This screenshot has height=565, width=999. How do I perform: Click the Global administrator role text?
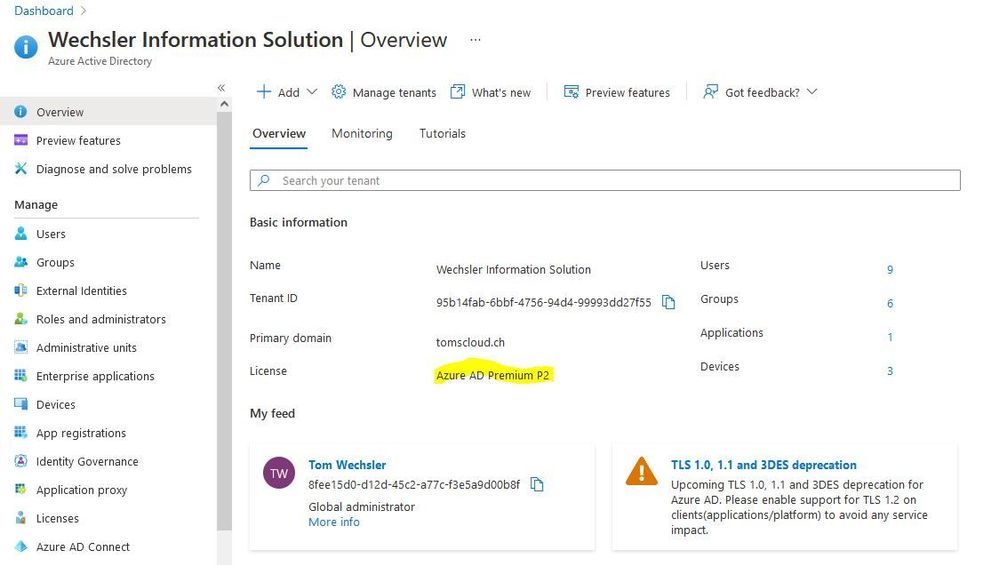pyautogui.click(x=361, y=507)
